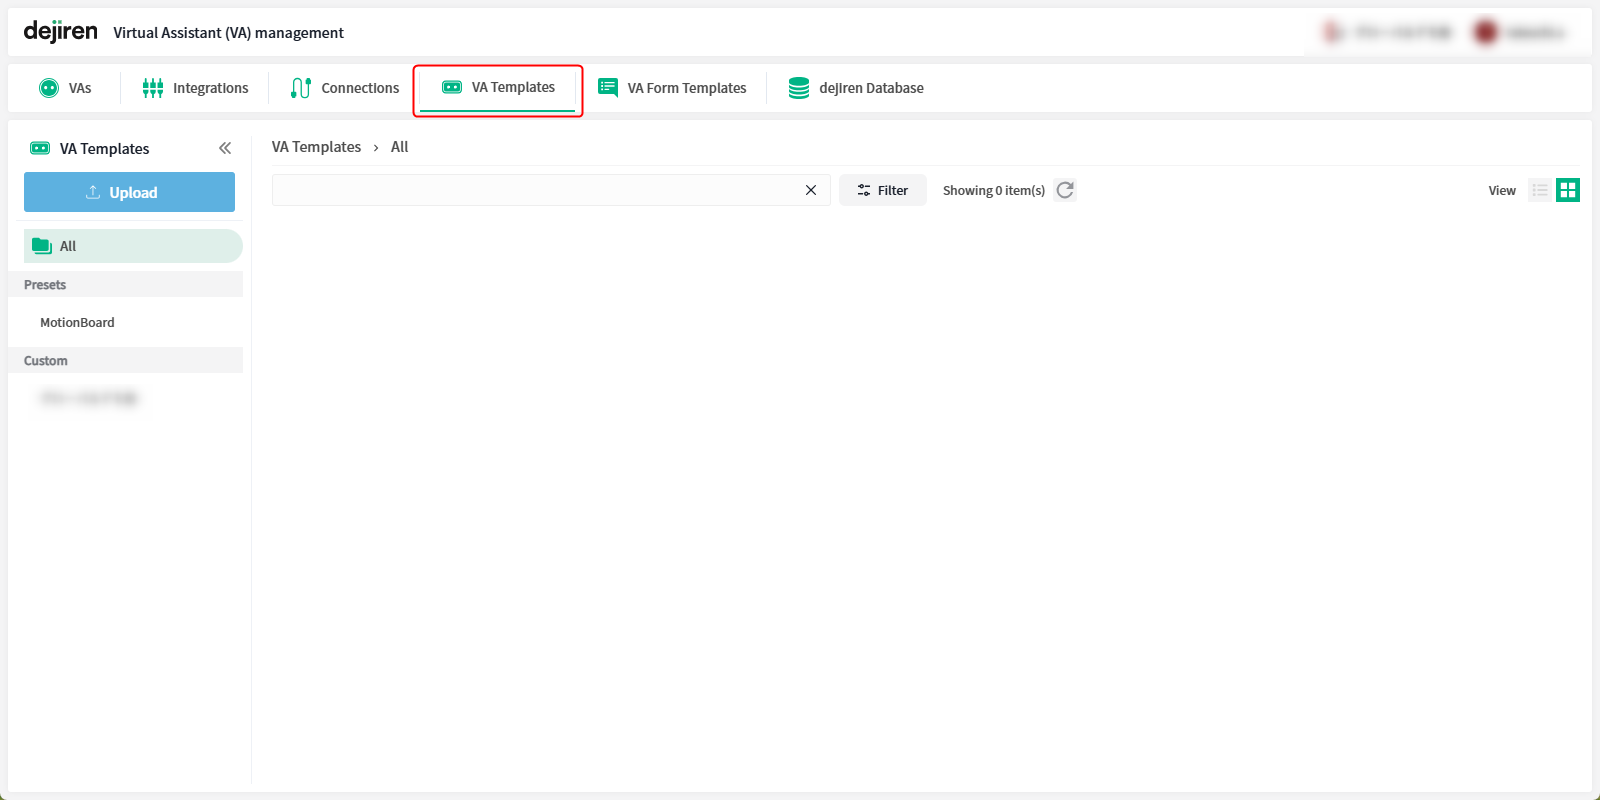Click the VA Templates sidebar title icon
1600x800 pixels.
40,148
